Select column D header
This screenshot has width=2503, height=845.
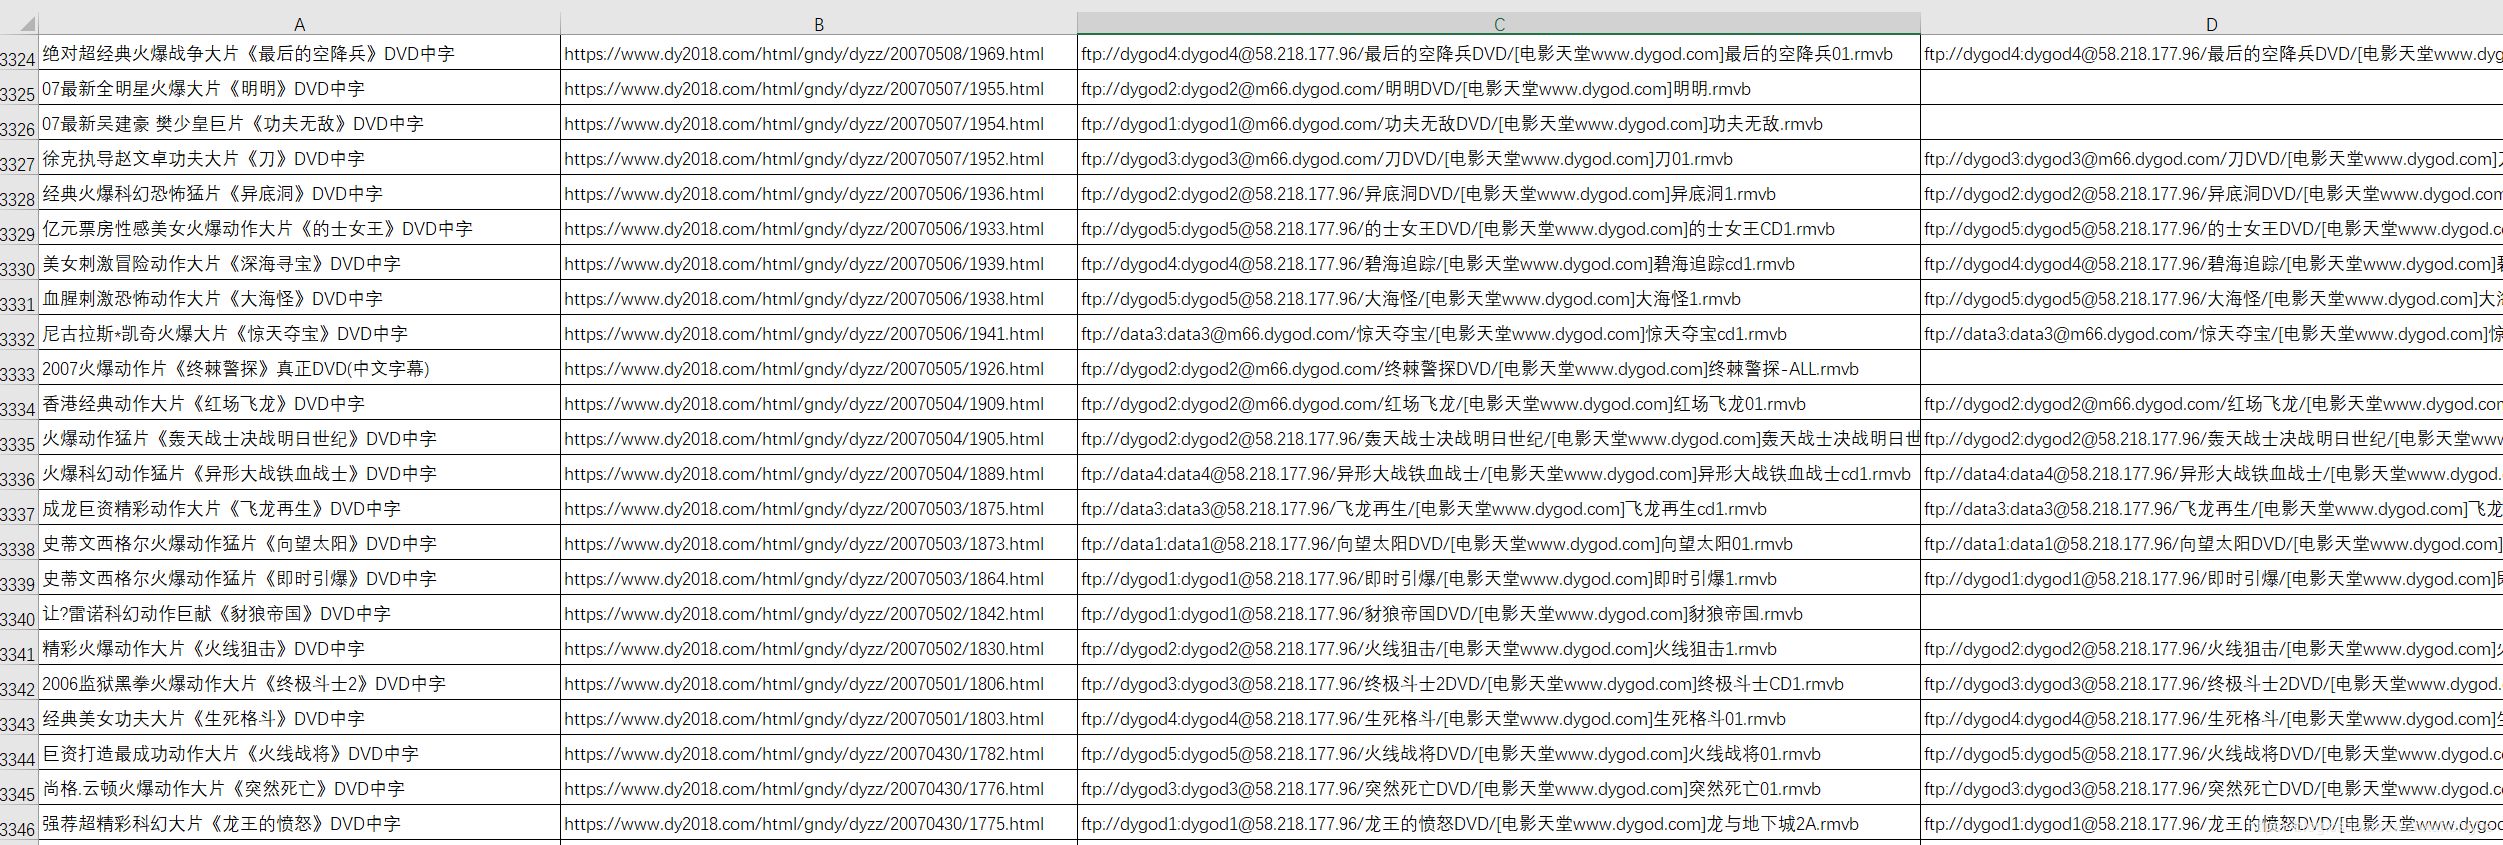(2211, 24)
